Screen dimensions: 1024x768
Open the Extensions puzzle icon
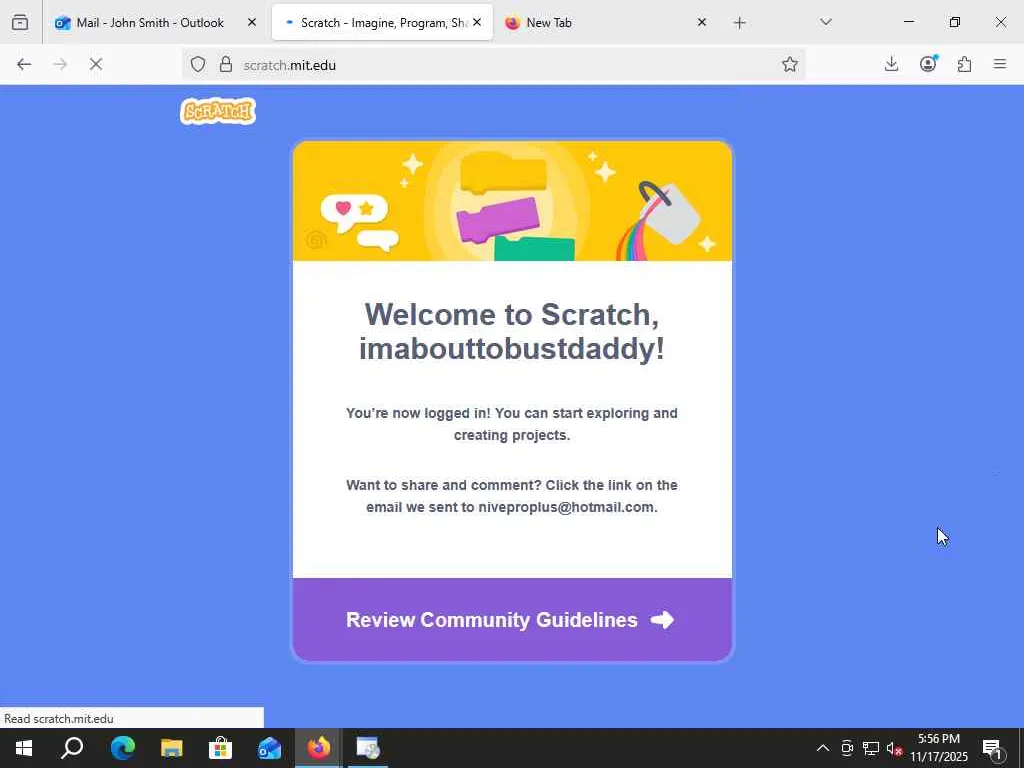tap(964, 64)
